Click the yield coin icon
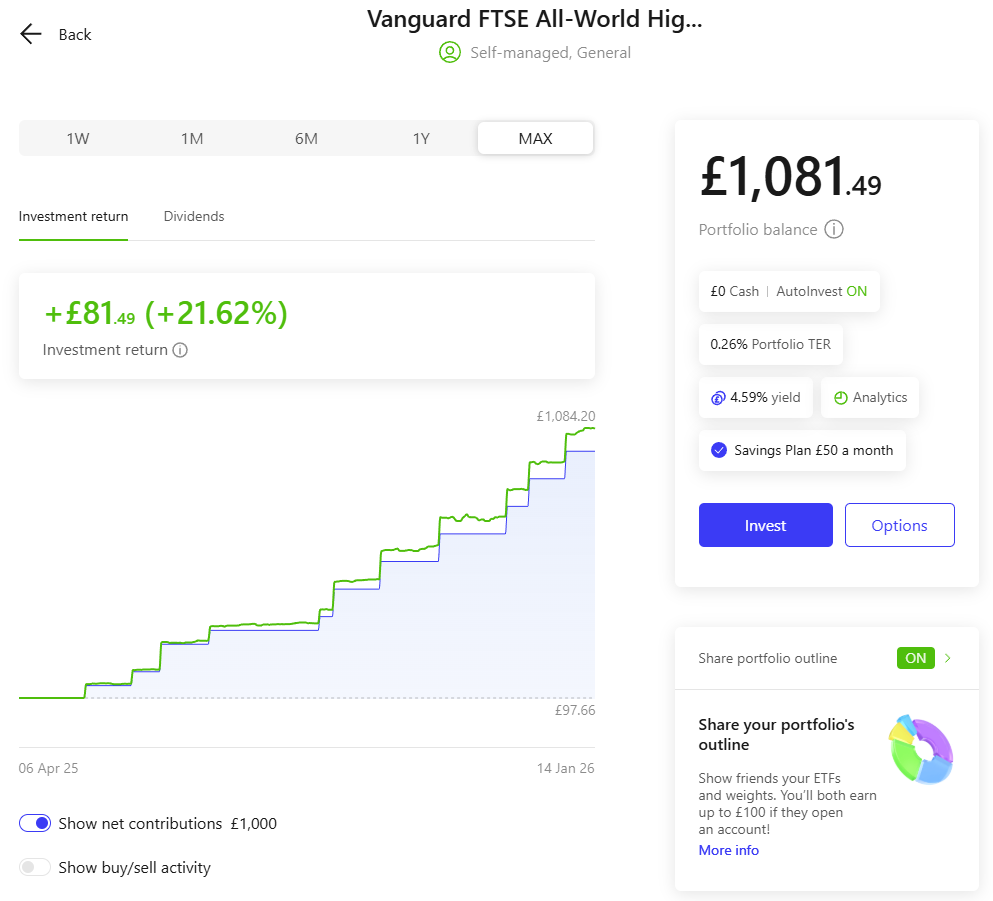Screen dimensions: 993x901 (718, 398)
